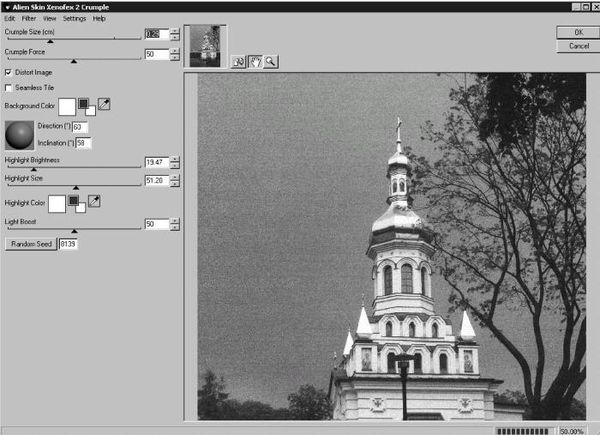Open the Filter menu

click(x=29, y=18)
